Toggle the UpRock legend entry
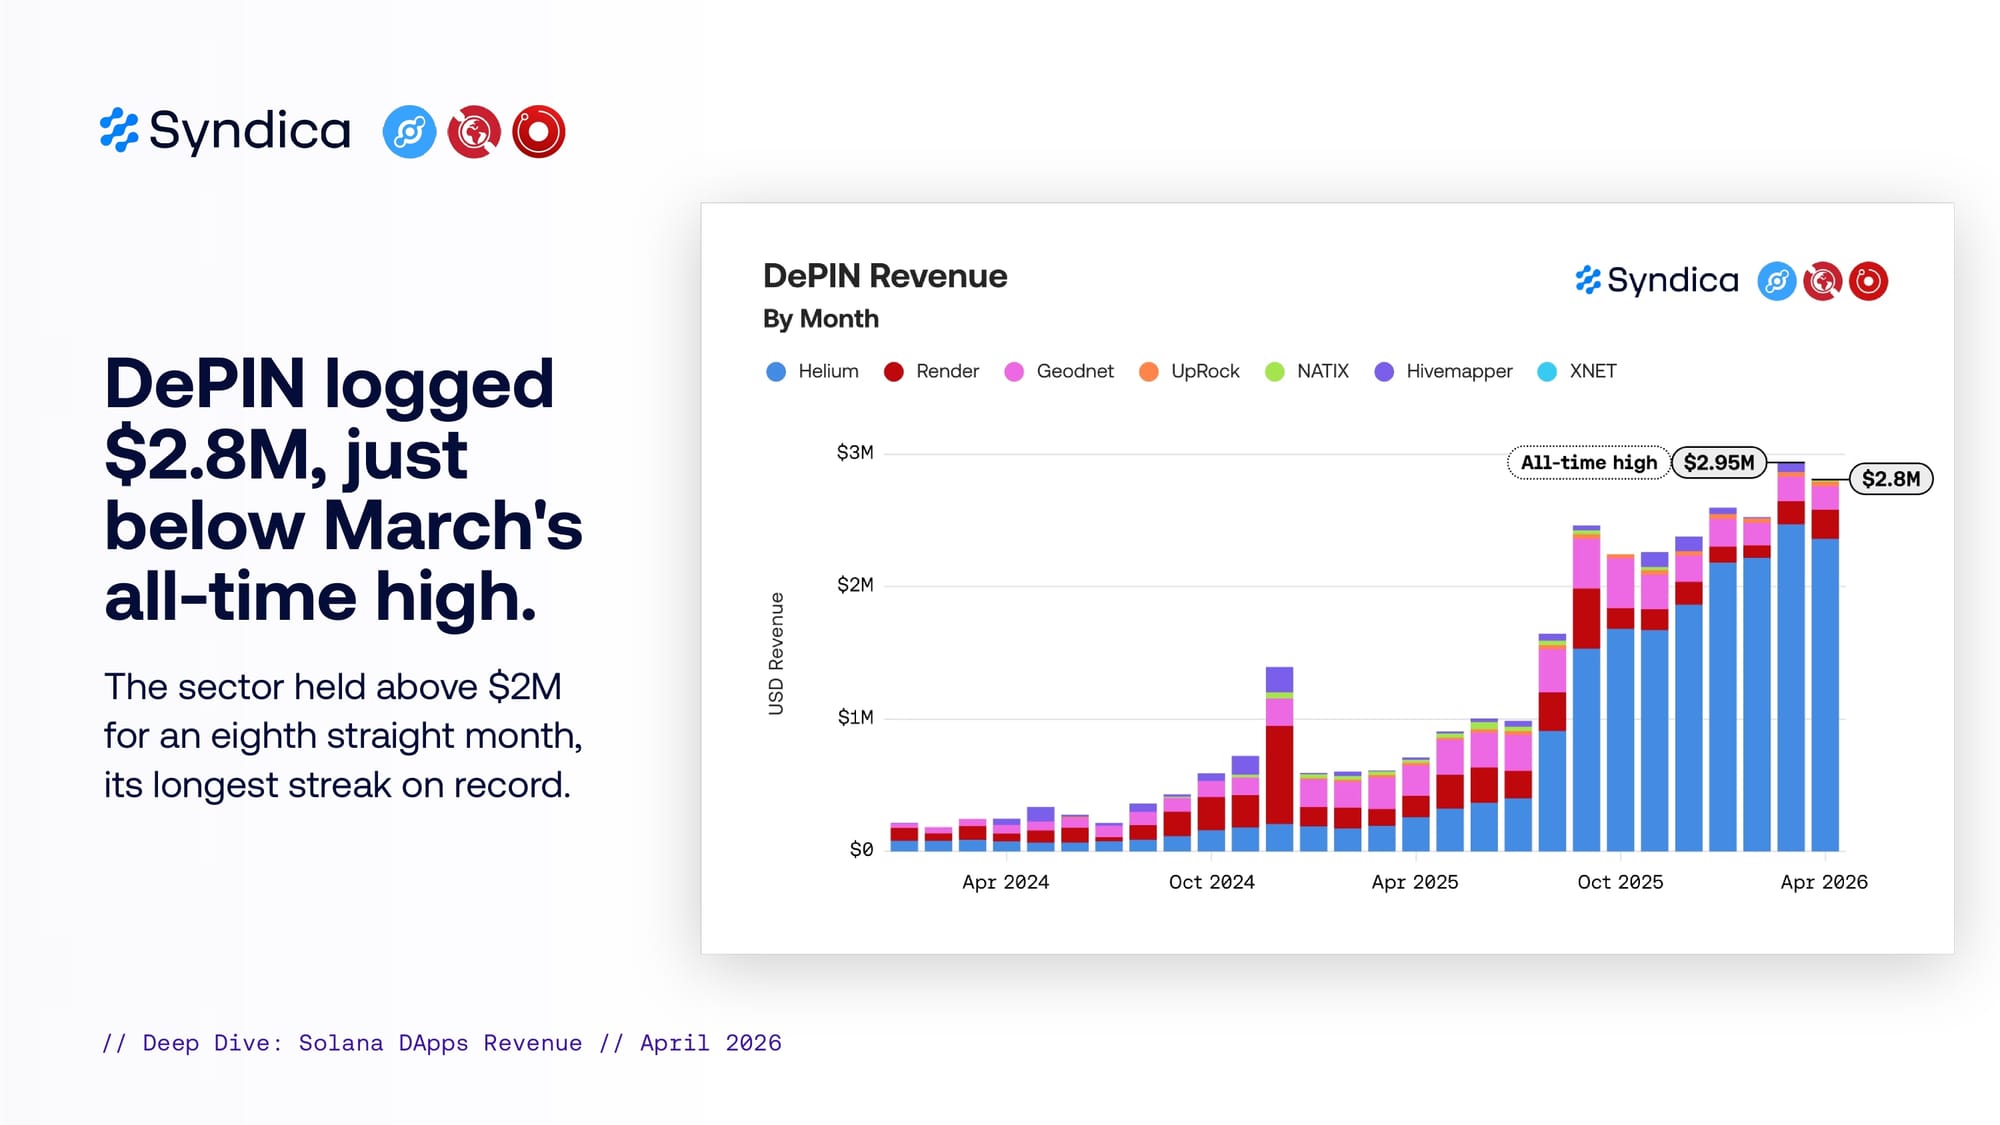The image size is (2000, 1125). tap(1189, 371)
